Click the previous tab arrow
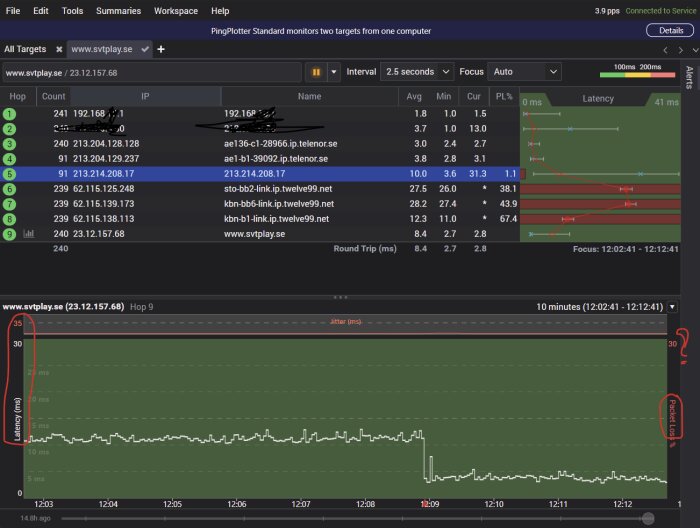The height and width of the screenshot is (528, 700). [665, 50]
